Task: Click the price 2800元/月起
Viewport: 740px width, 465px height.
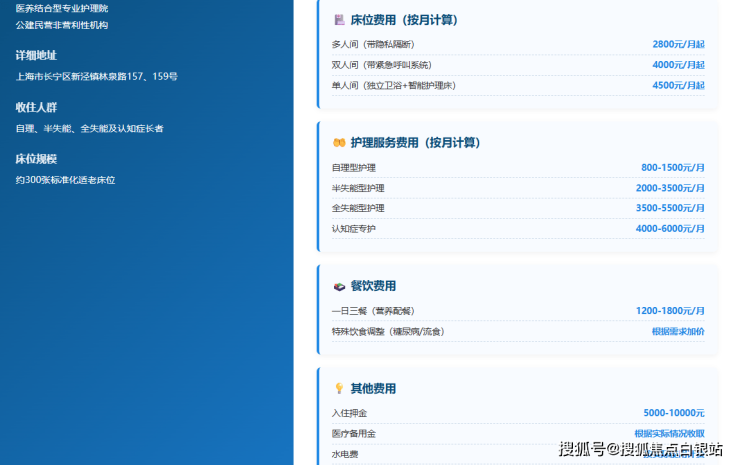Action: (678, 44)
